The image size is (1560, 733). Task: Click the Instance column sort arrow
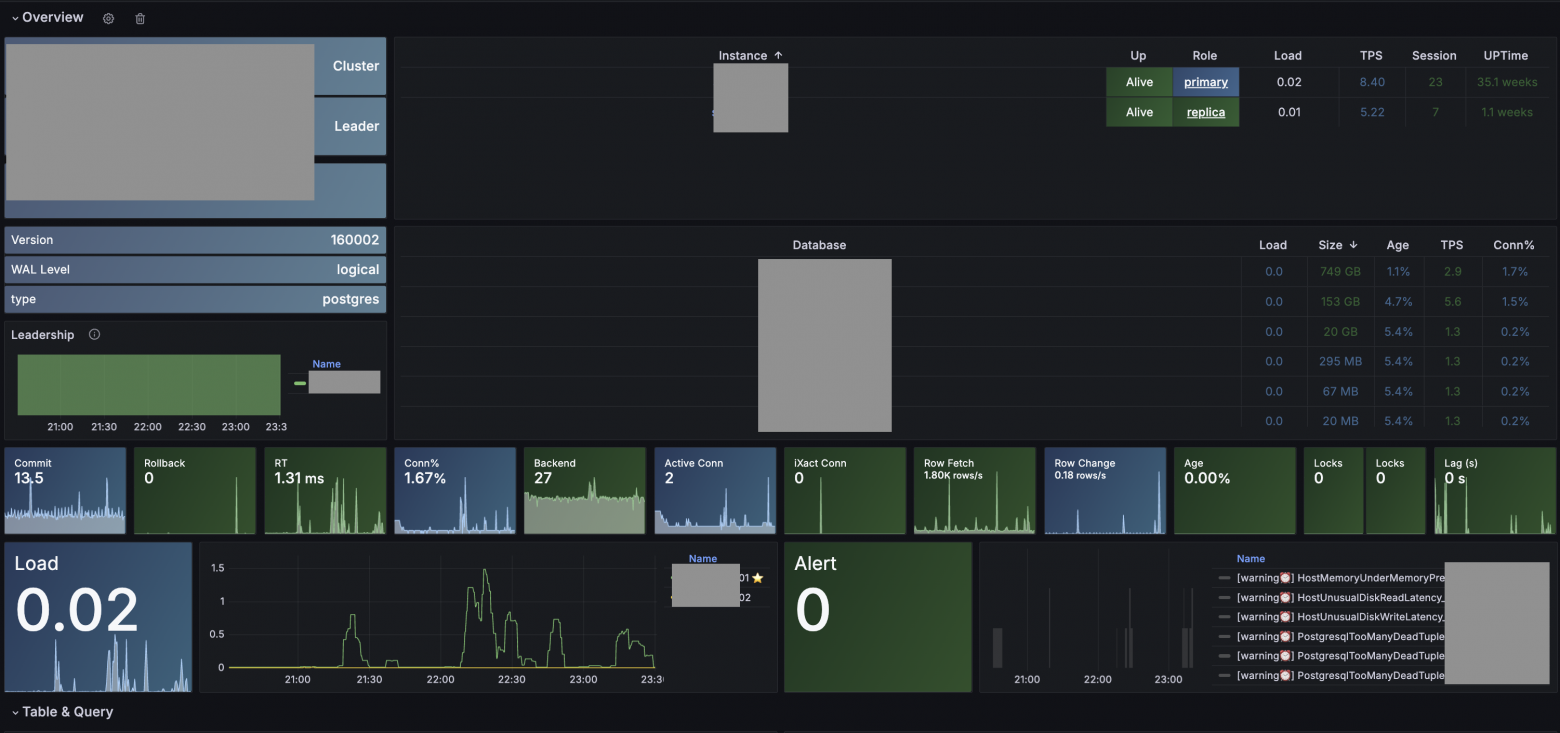(778, 56)
